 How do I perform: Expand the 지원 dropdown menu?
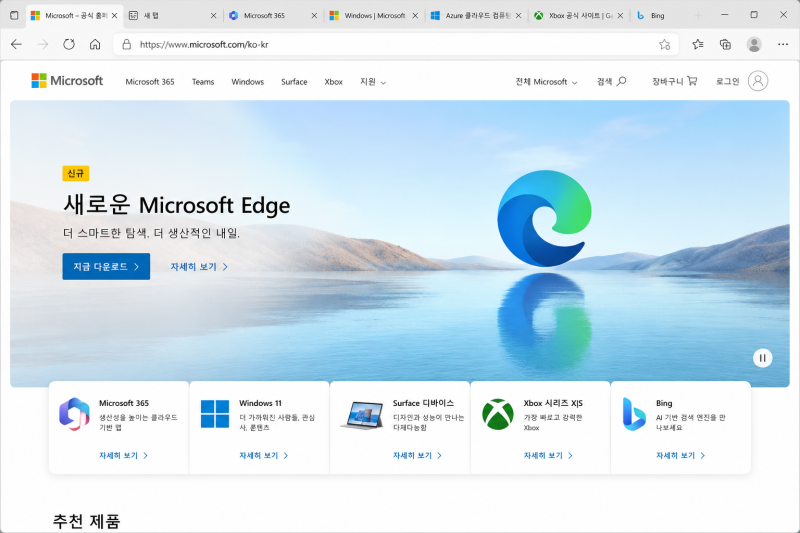pyautogui.click(x=373, y=82)
